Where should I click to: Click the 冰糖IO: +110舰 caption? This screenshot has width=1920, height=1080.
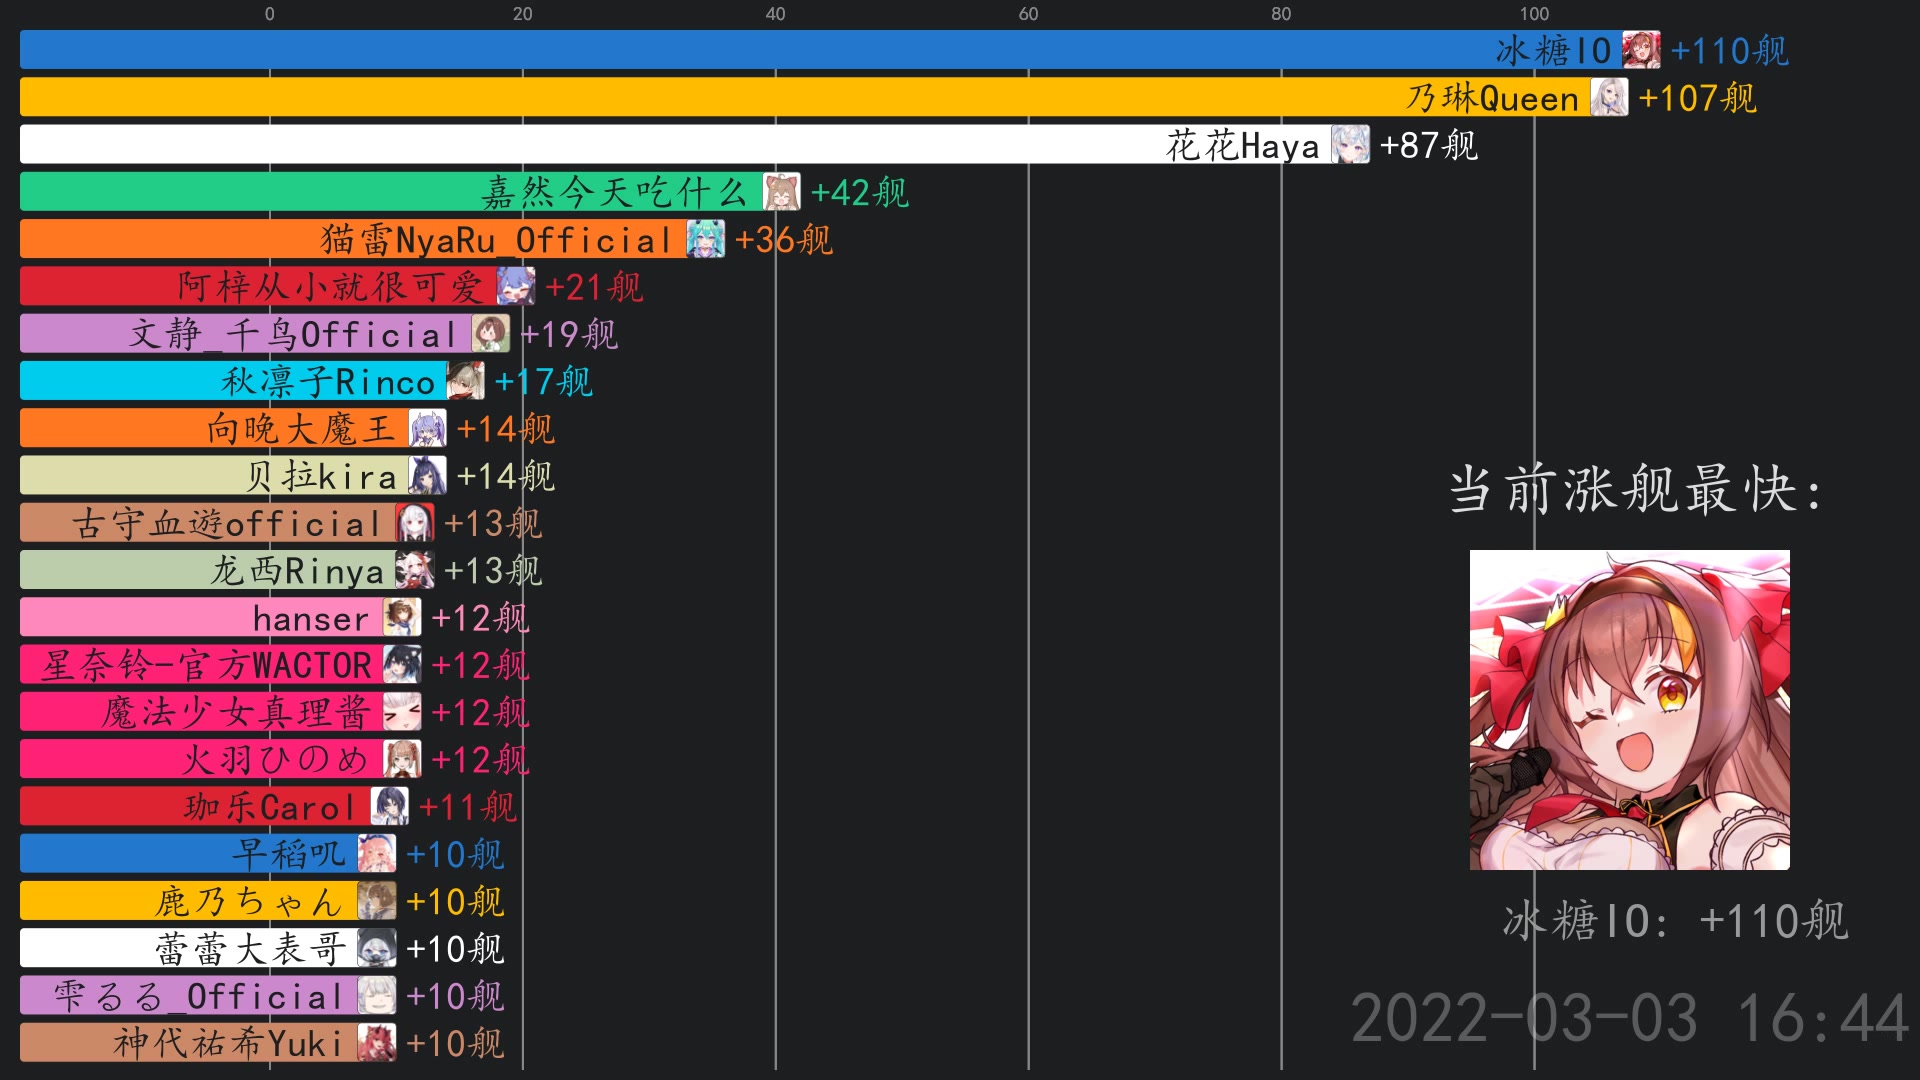click(1675, 920)
